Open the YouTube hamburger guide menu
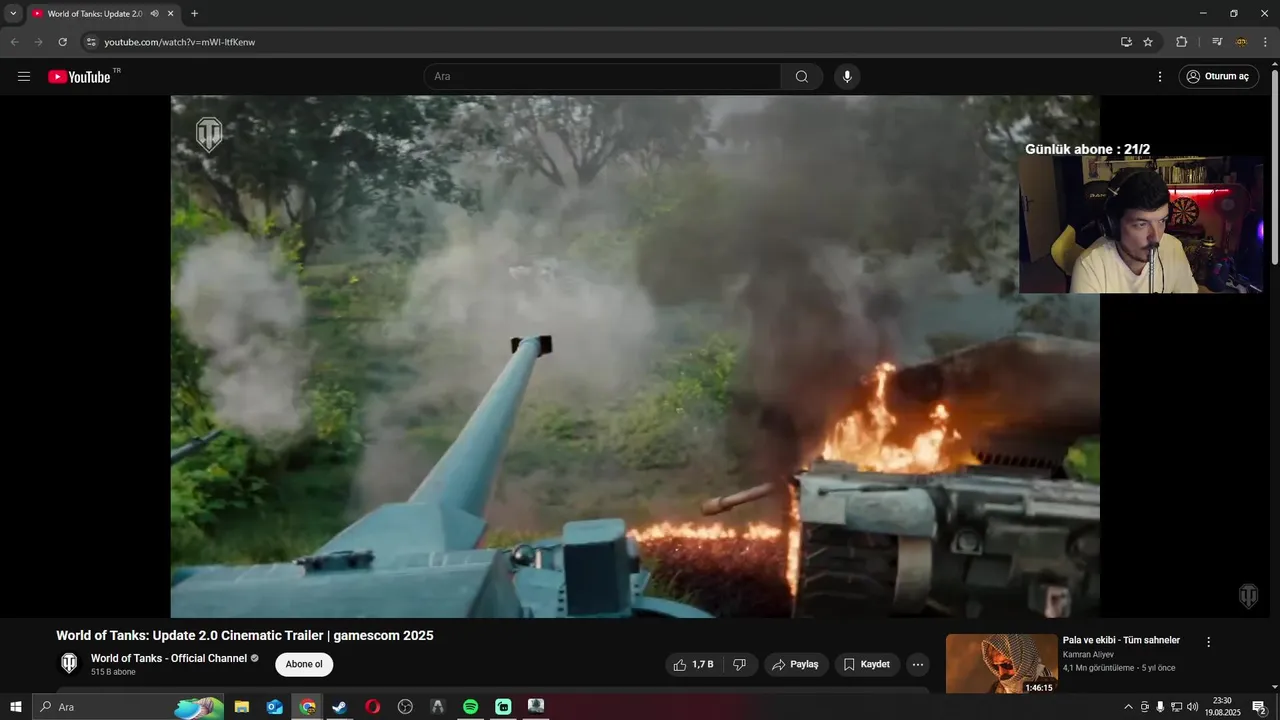Viewport: 1280px width, 720px height. click(24, 76)
